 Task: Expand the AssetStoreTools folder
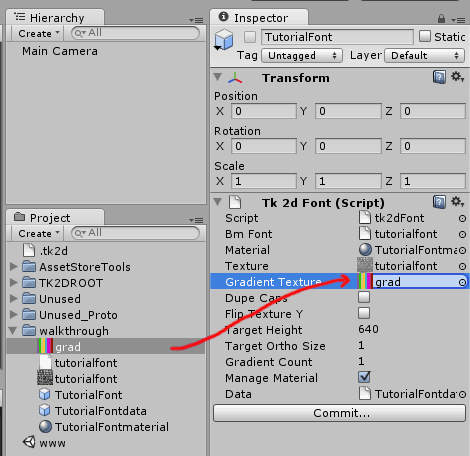tap(14, 266)
